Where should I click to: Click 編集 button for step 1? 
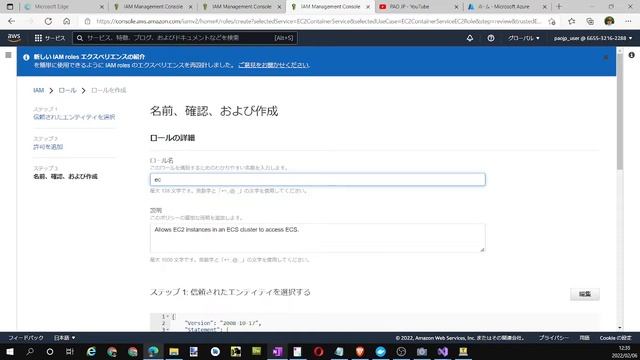click(x=585, y=294)
